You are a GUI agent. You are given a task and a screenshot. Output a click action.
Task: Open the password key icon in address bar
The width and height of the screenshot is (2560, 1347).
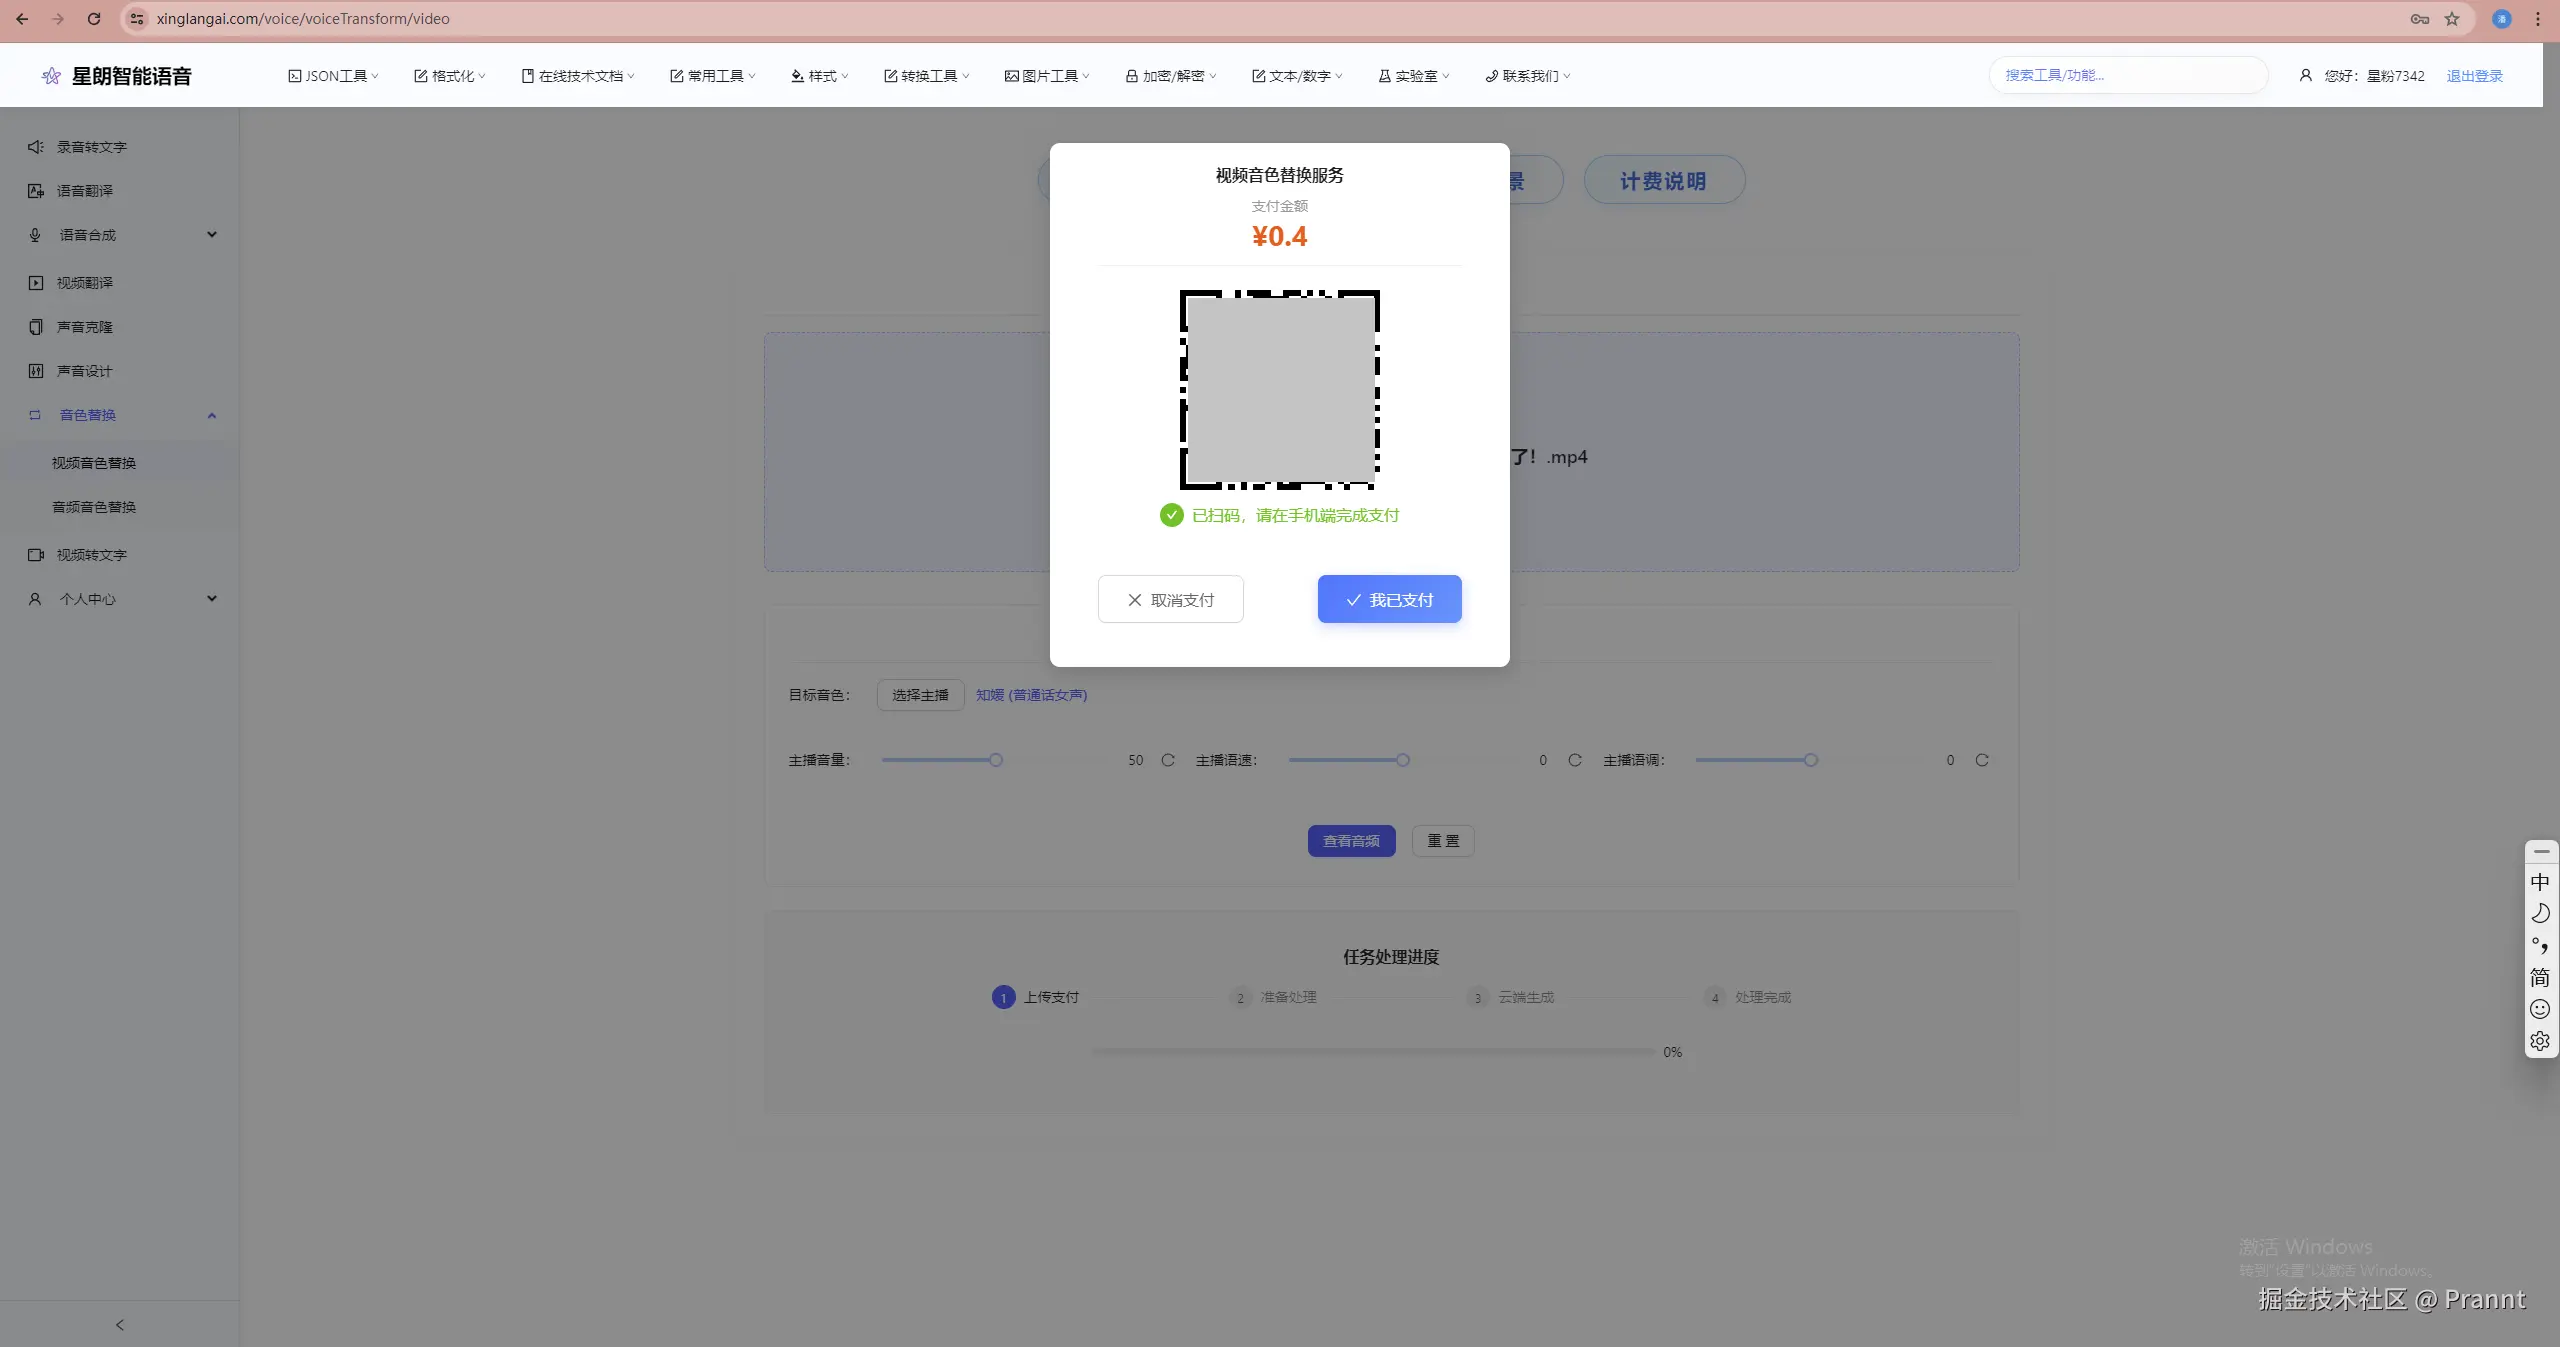click(x=2420, y=19)
